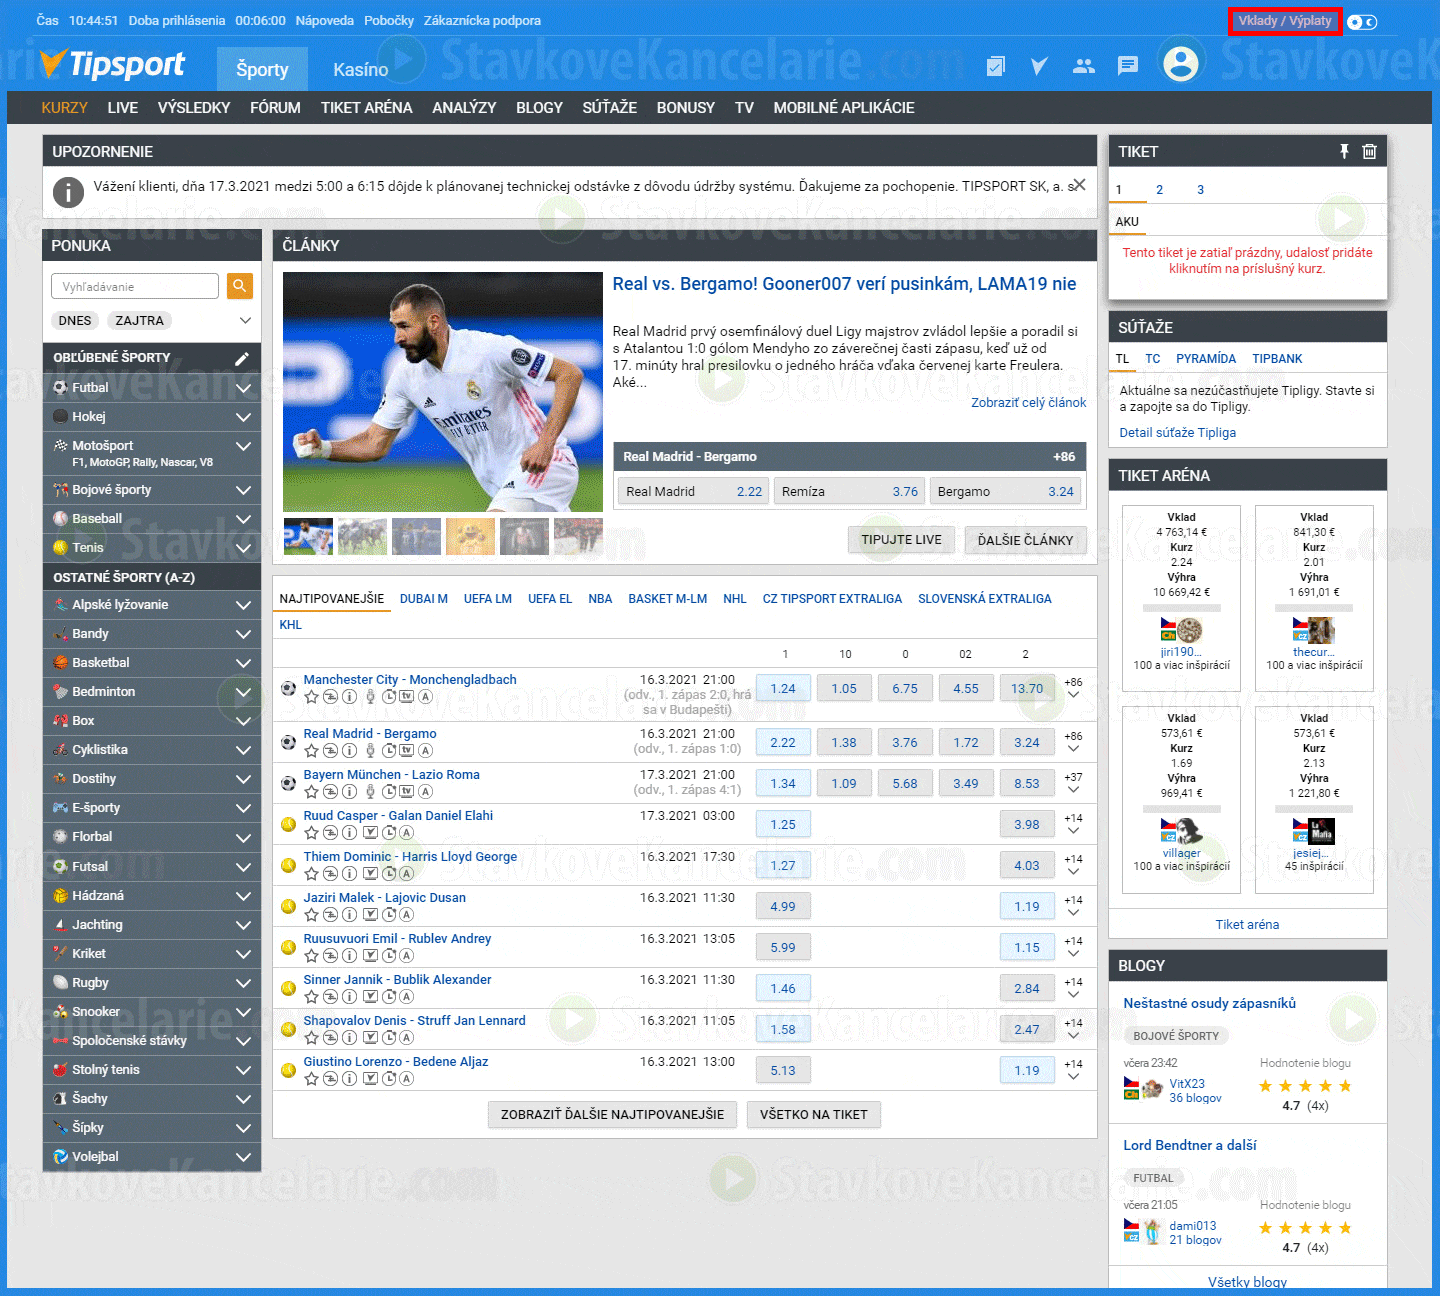Open the tickets checklist icon in header
1440x1296 pixels.
point(995,66)
